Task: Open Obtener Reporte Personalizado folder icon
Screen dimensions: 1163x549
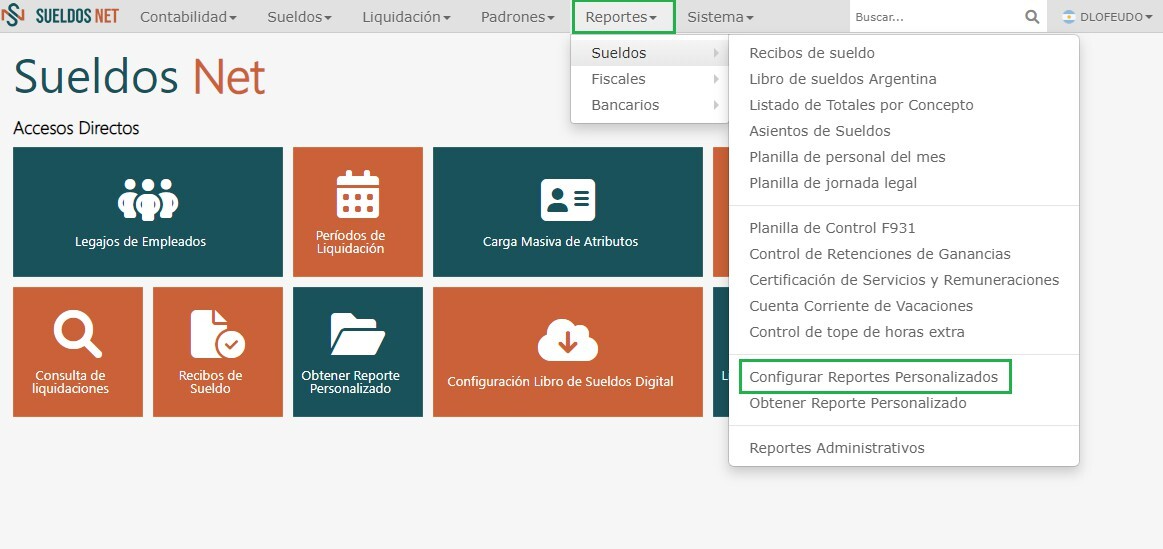Action: [x=358, y=334]
